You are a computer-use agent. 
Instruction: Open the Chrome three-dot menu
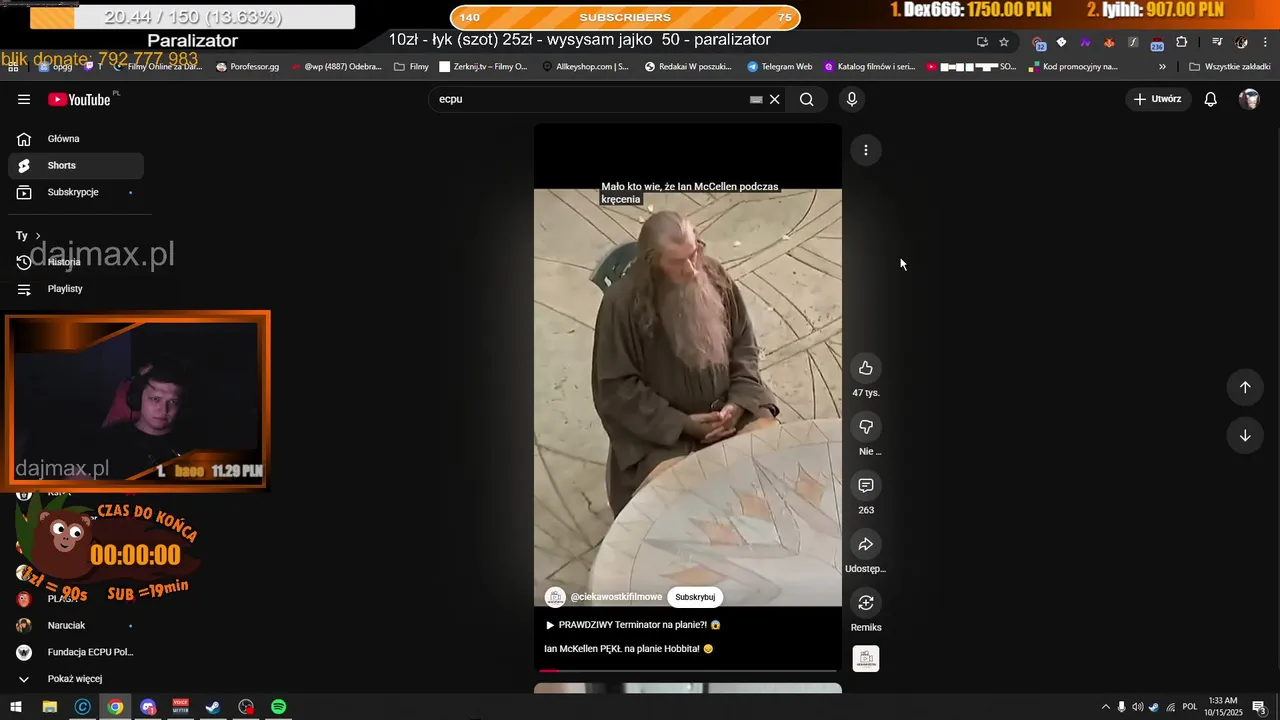coord(1266,42)
